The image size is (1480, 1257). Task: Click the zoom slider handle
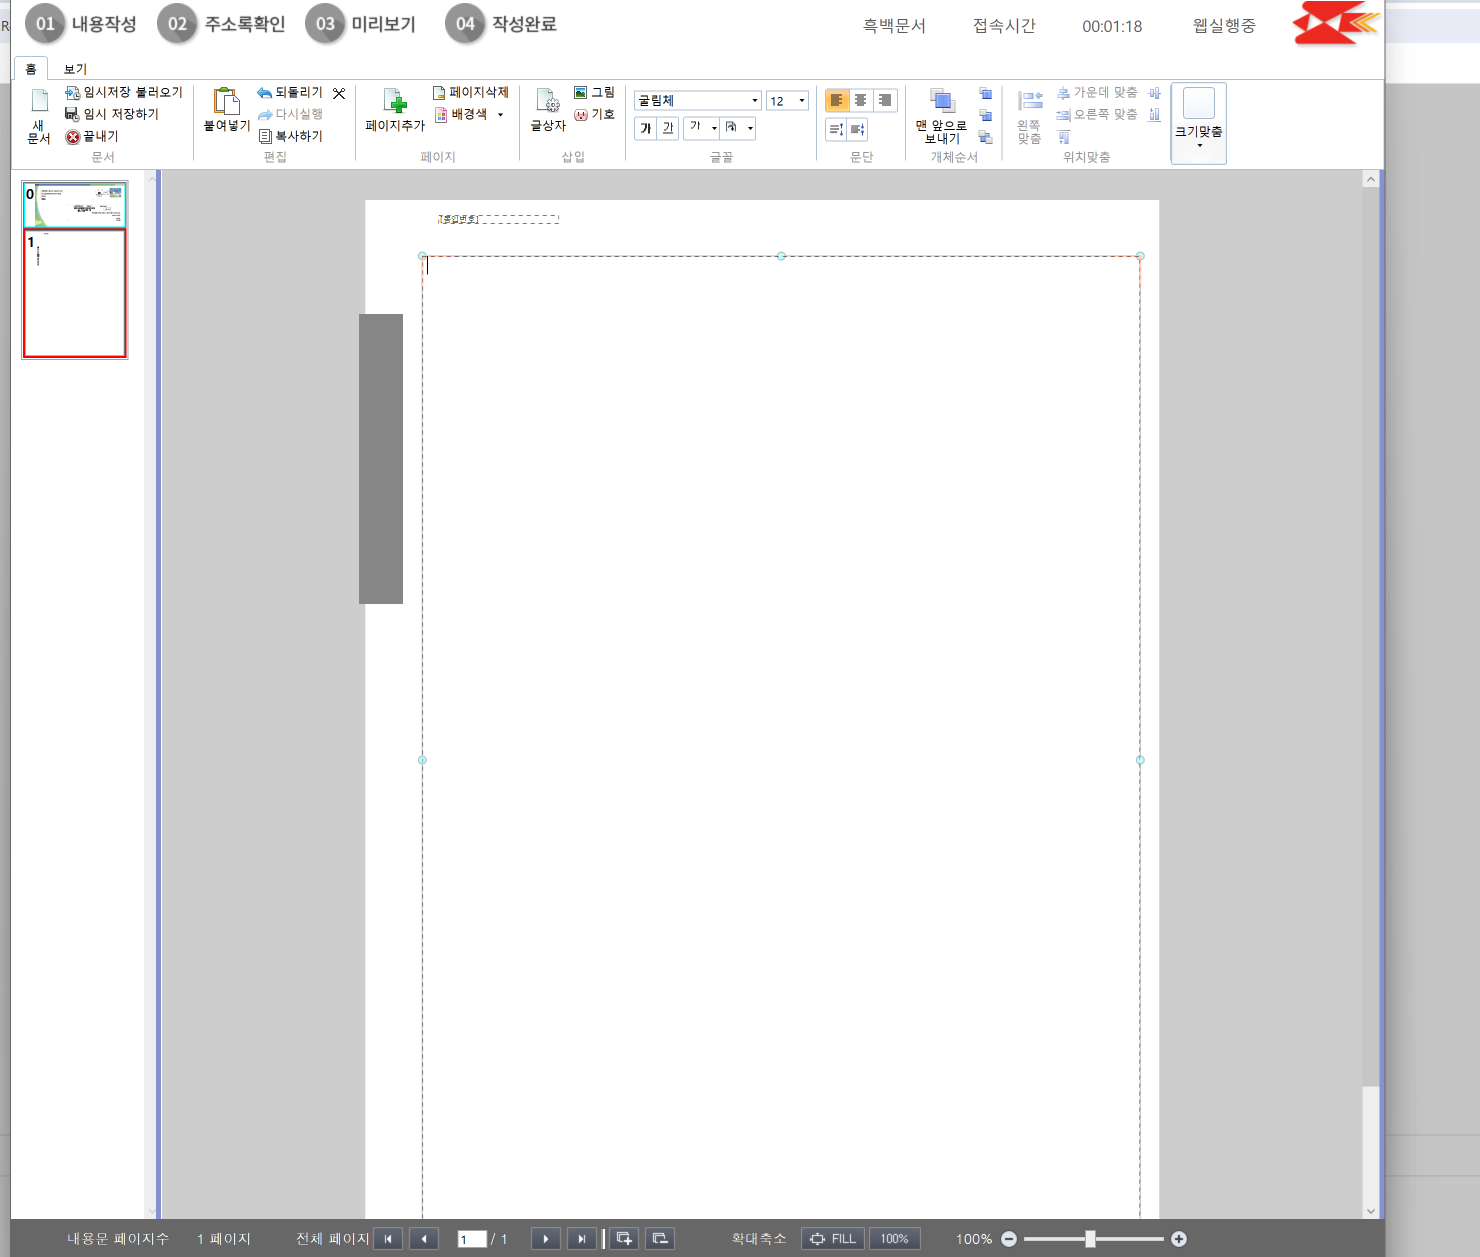(1090, 1239)
